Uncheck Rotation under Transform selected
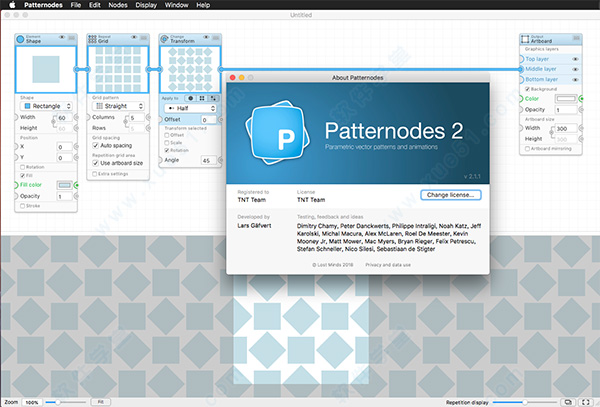The image size is (600, 407). pyautogui.click(x=167, y=150)
